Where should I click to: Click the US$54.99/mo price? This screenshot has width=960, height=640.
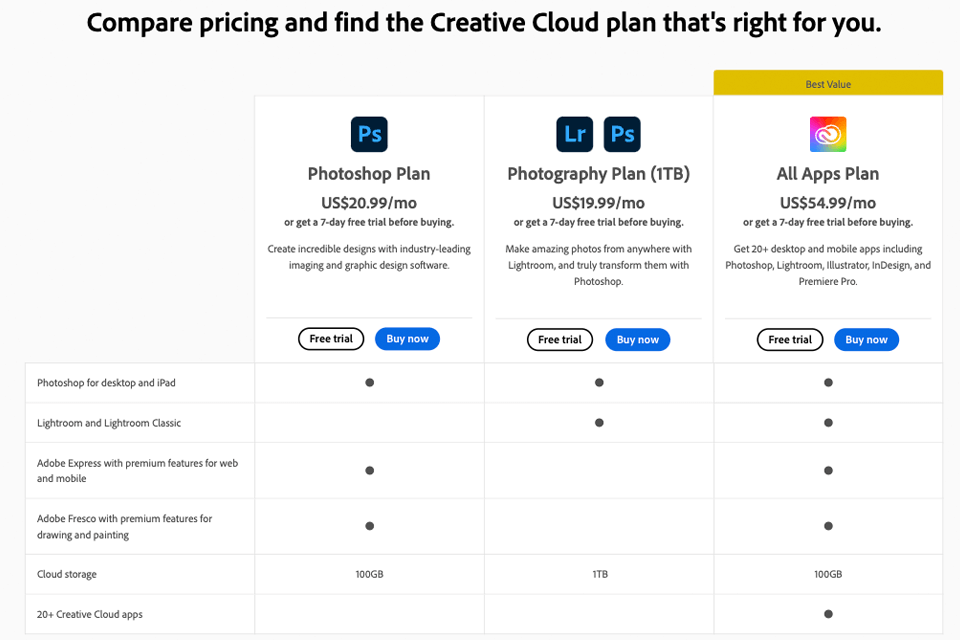click(x=828, y=203)
